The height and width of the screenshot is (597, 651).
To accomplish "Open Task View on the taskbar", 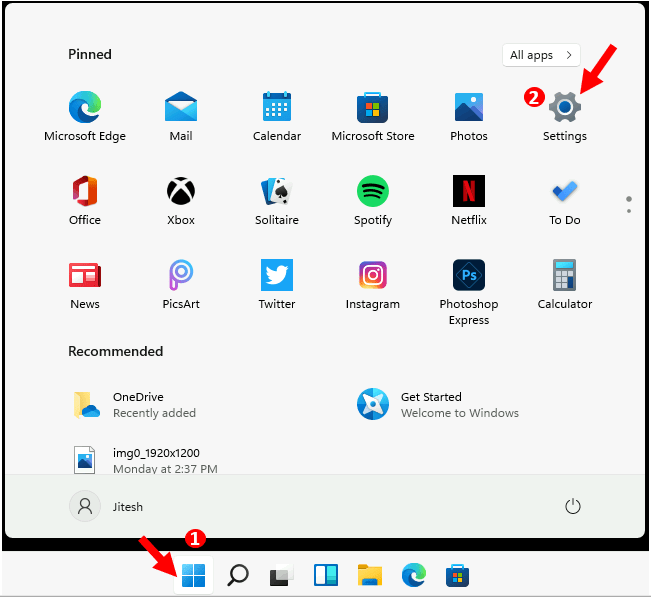I will coord(282,576).
